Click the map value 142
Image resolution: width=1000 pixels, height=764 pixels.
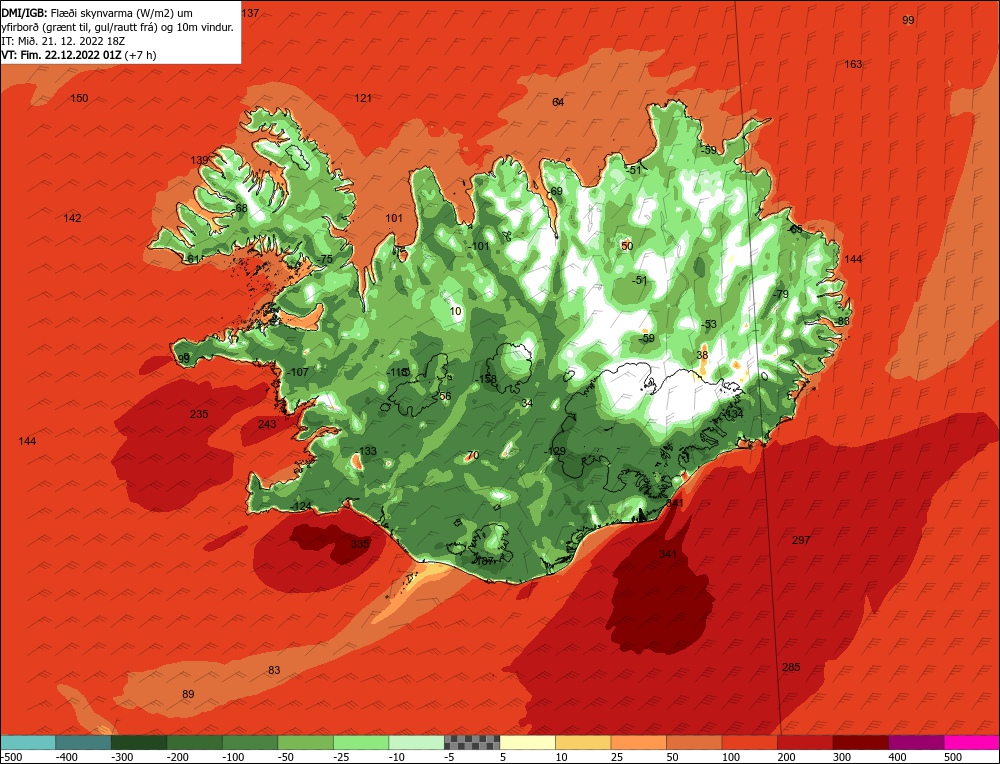[73, 218]
